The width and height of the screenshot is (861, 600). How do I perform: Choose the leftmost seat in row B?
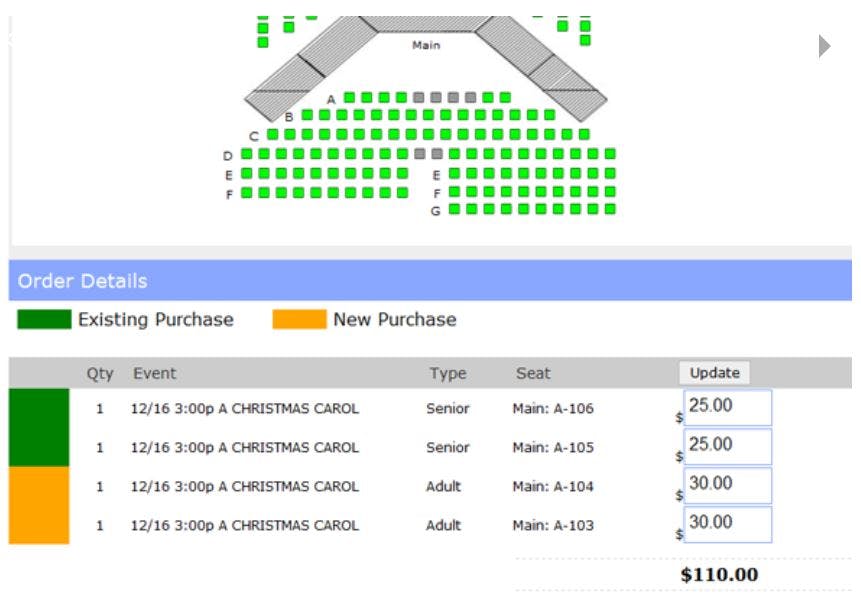click(x=307, y=116)
